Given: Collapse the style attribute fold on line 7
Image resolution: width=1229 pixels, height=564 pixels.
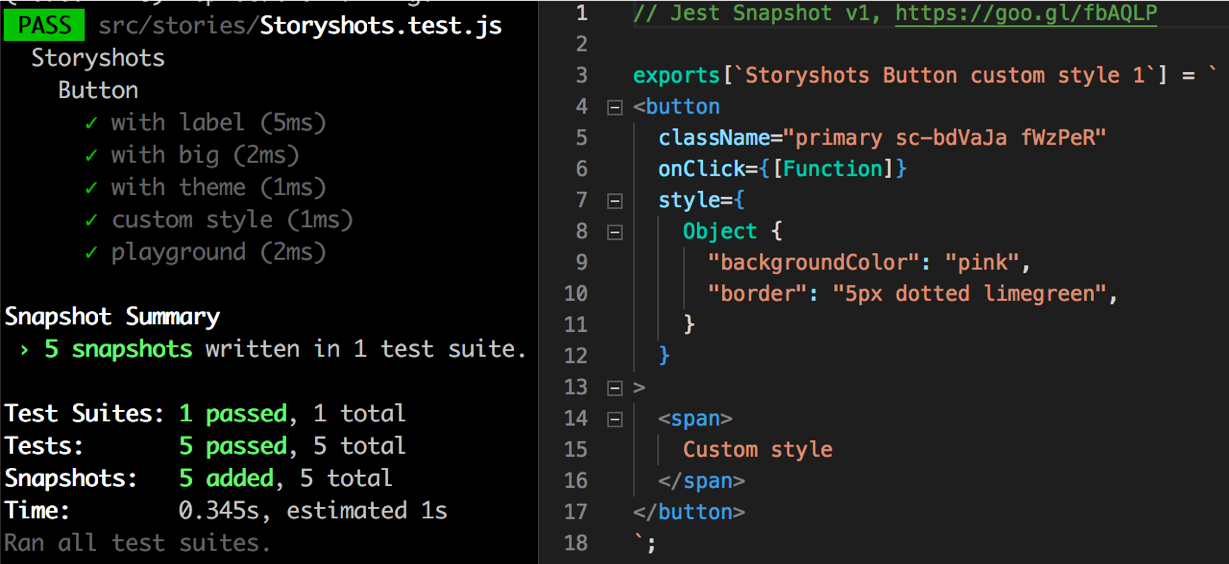Looking at the screenshot, I should [615, 201].
